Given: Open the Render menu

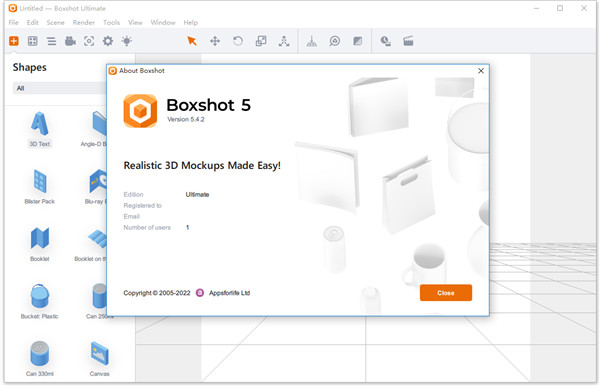Looking at the screenshot, I should click(x=83, y=23).
